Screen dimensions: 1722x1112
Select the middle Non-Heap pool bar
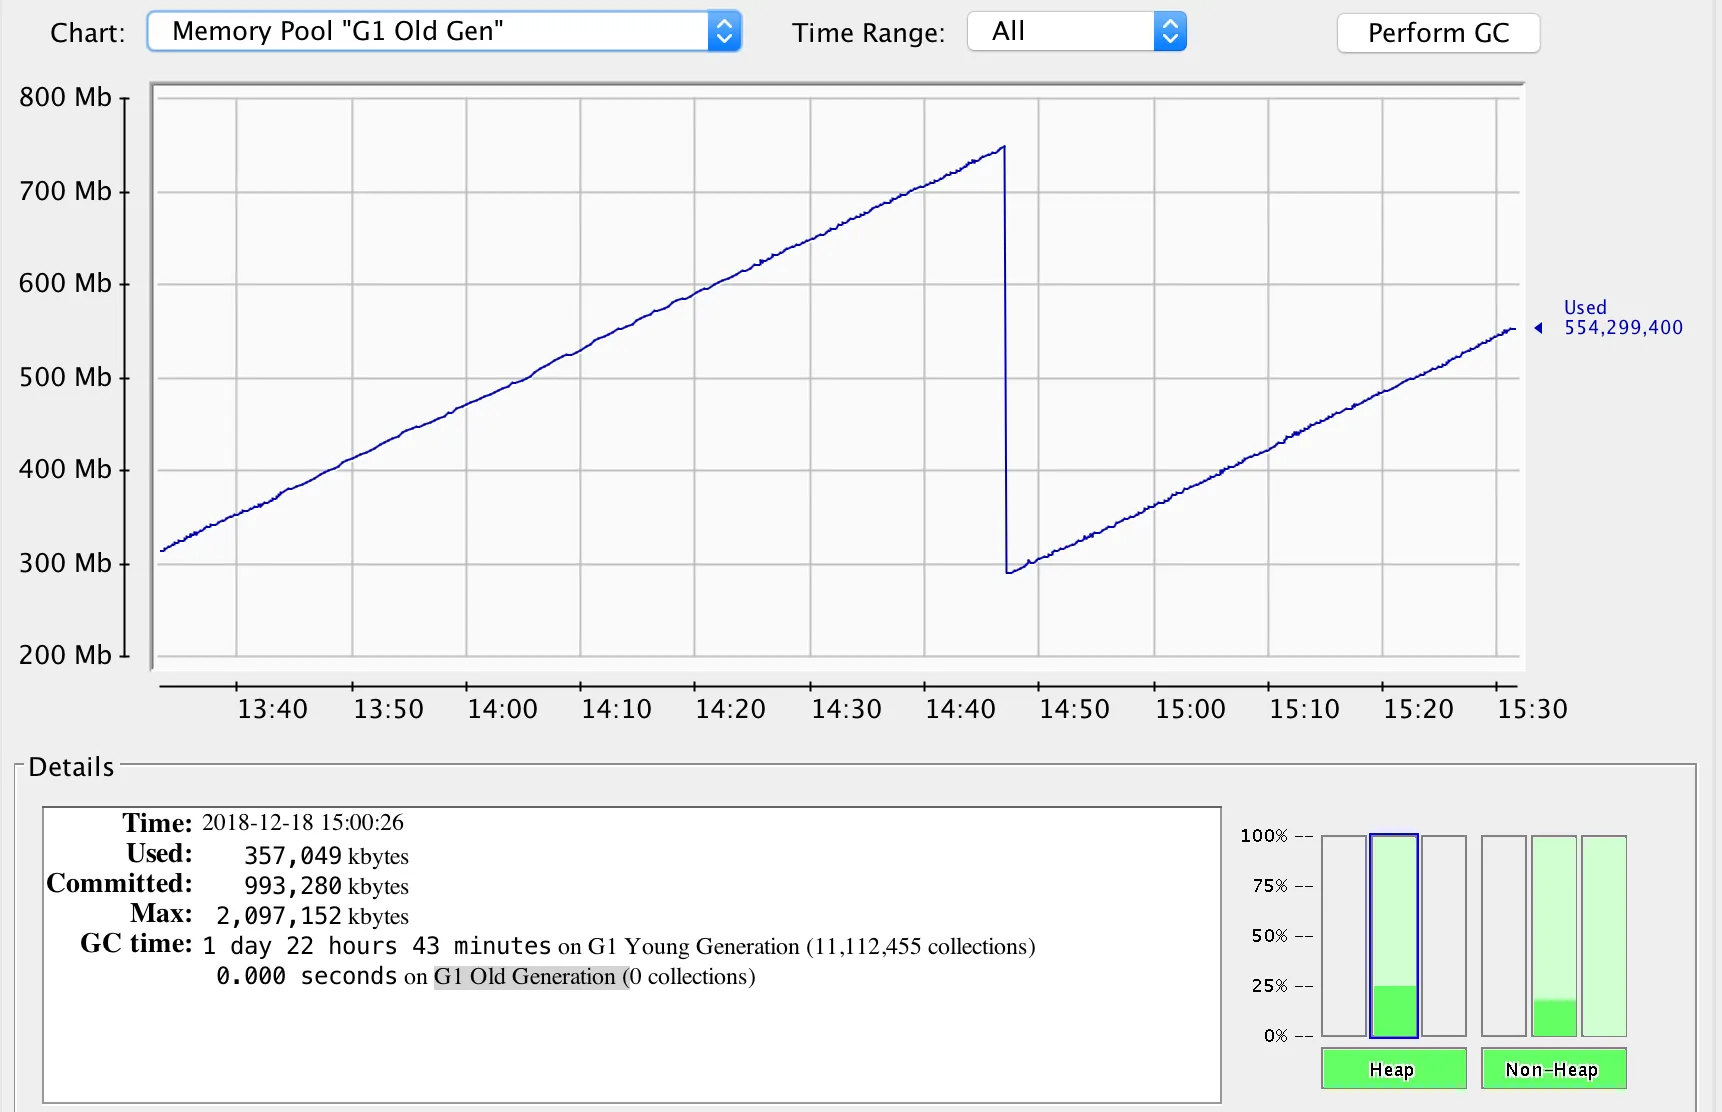click(x=1554, y=936)
